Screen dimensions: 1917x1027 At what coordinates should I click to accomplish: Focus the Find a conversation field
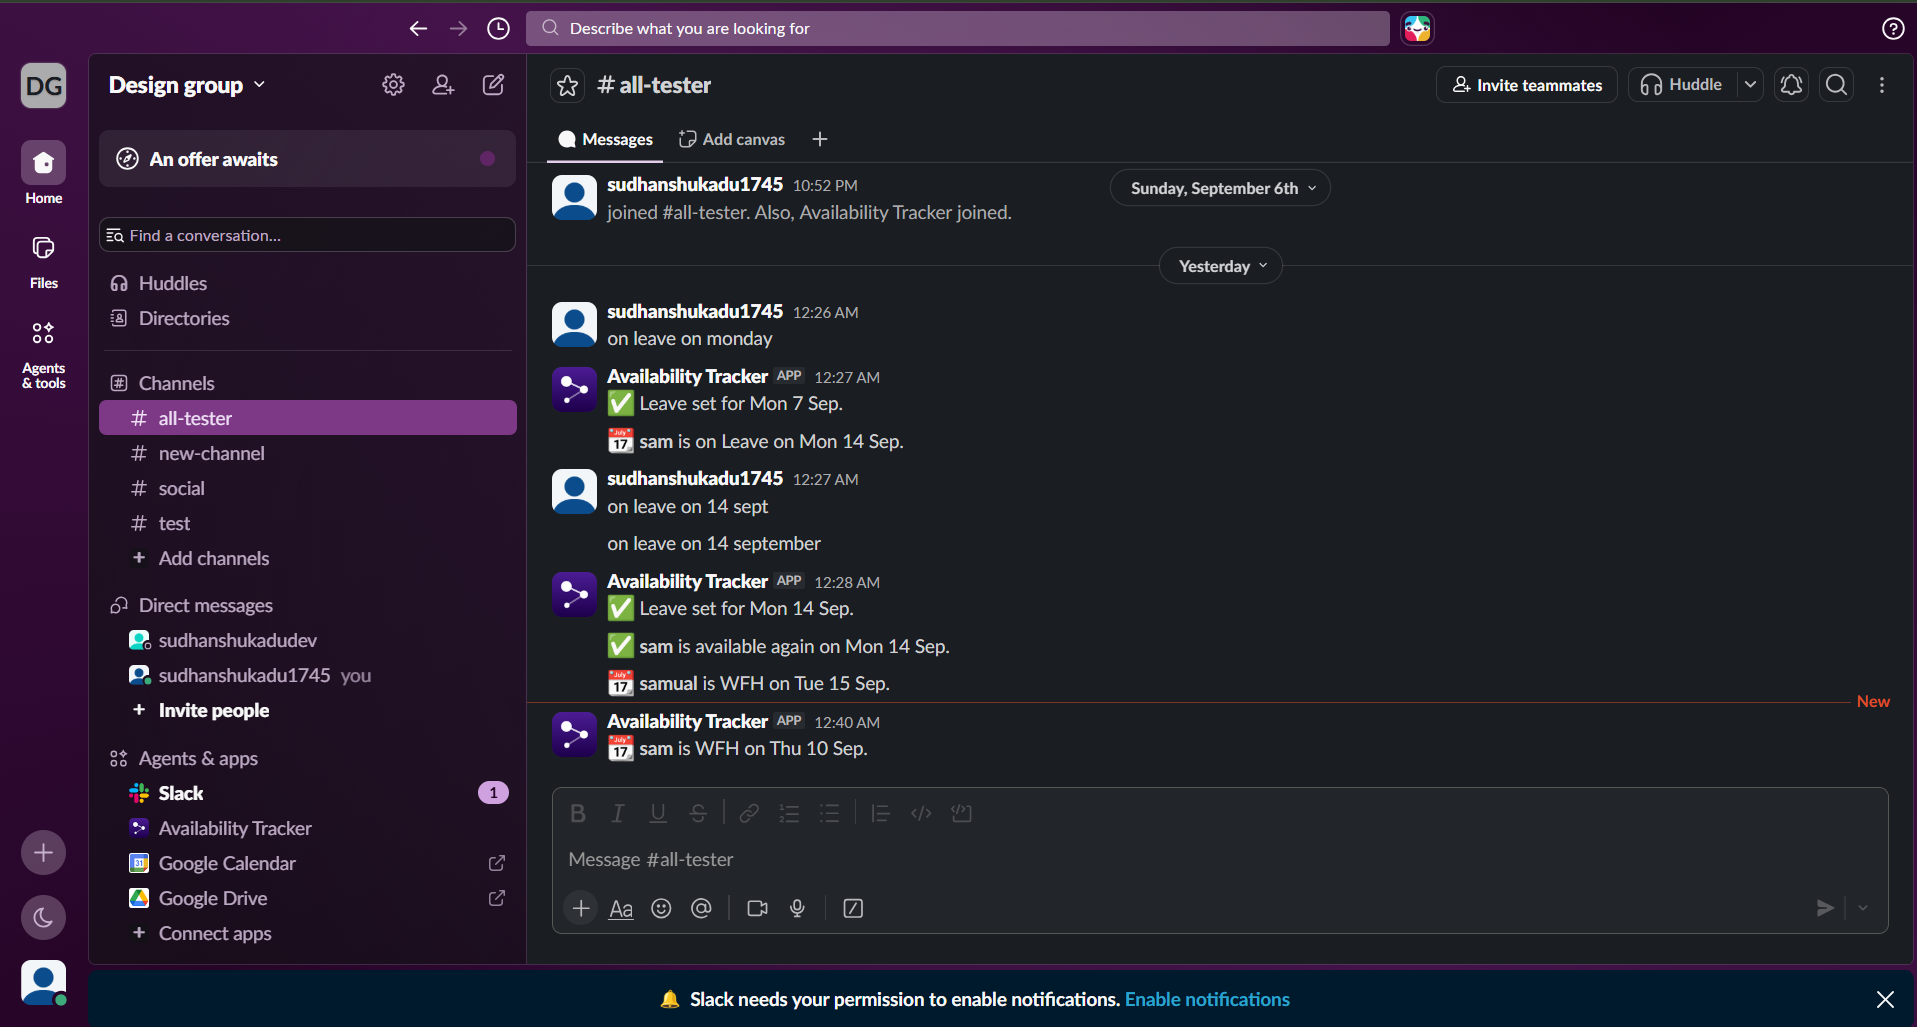(x=307, y=235)
